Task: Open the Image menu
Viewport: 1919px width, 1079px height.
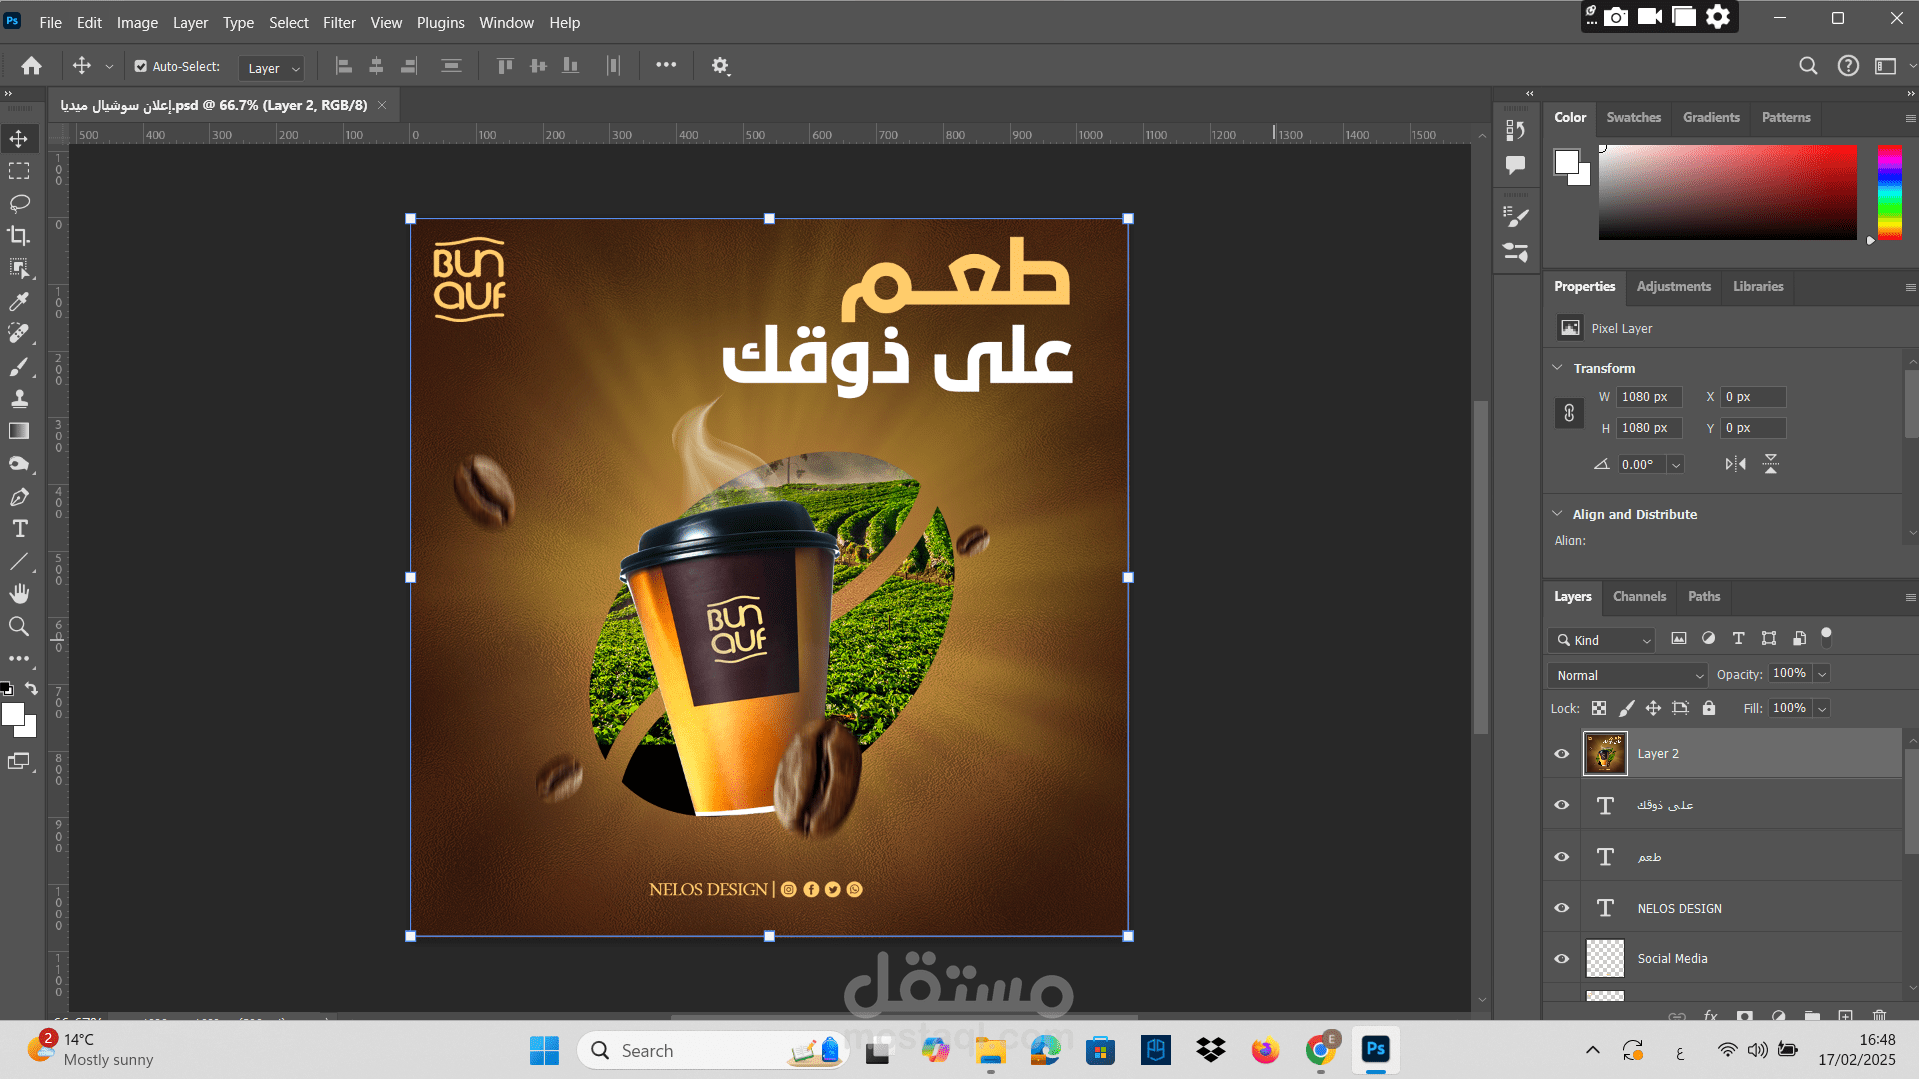Action: pyautogui.click(x=137, y=22)
